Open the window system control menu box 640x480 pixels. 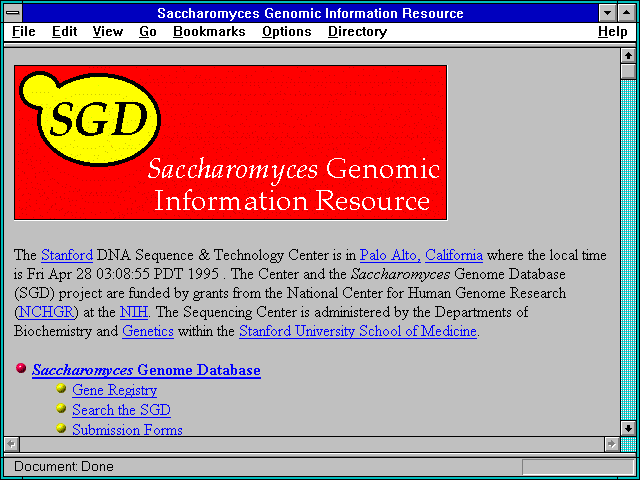(x=13, y=13)
